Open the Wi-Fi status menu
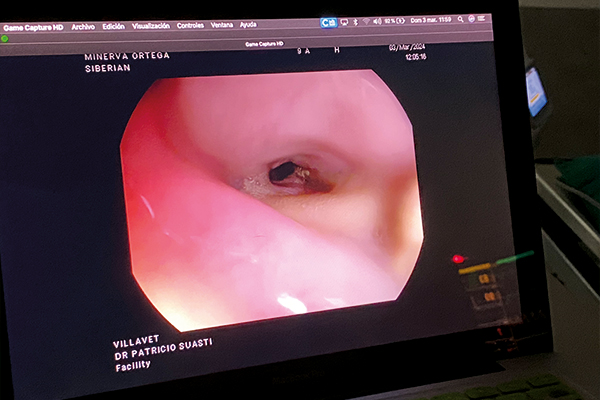 (x=365, y=21)
